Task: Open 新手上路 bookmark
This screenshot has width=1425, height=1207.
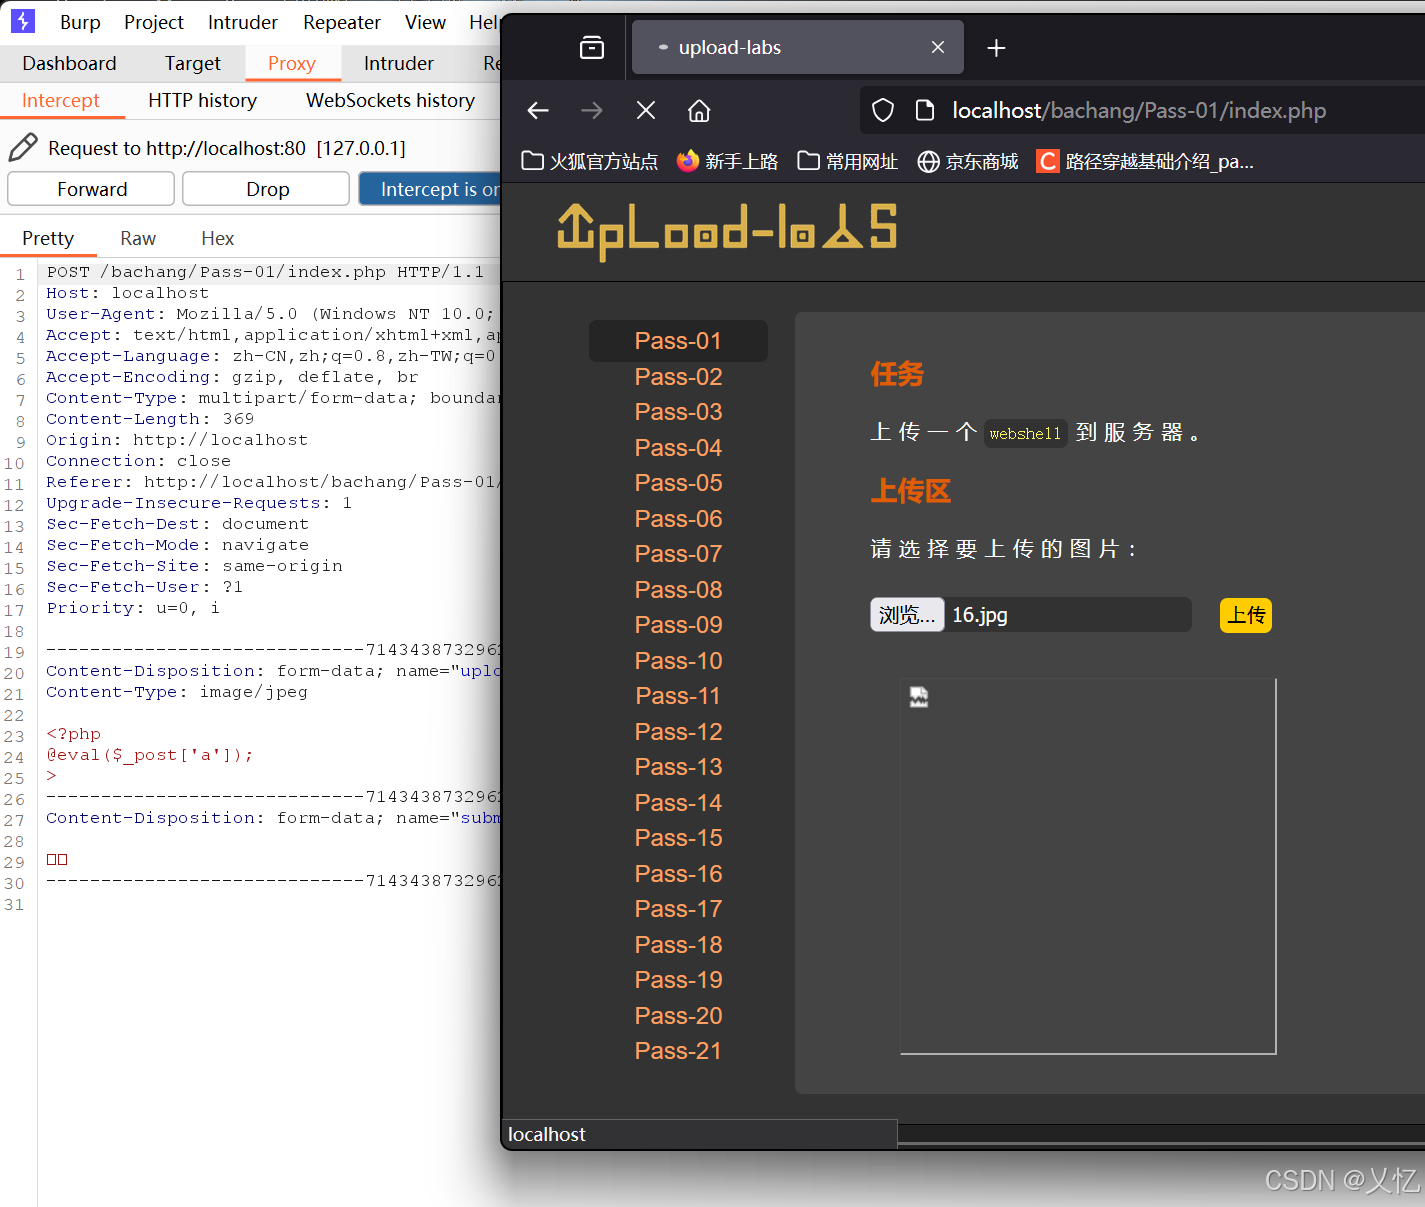Action: tap(727, 161)
